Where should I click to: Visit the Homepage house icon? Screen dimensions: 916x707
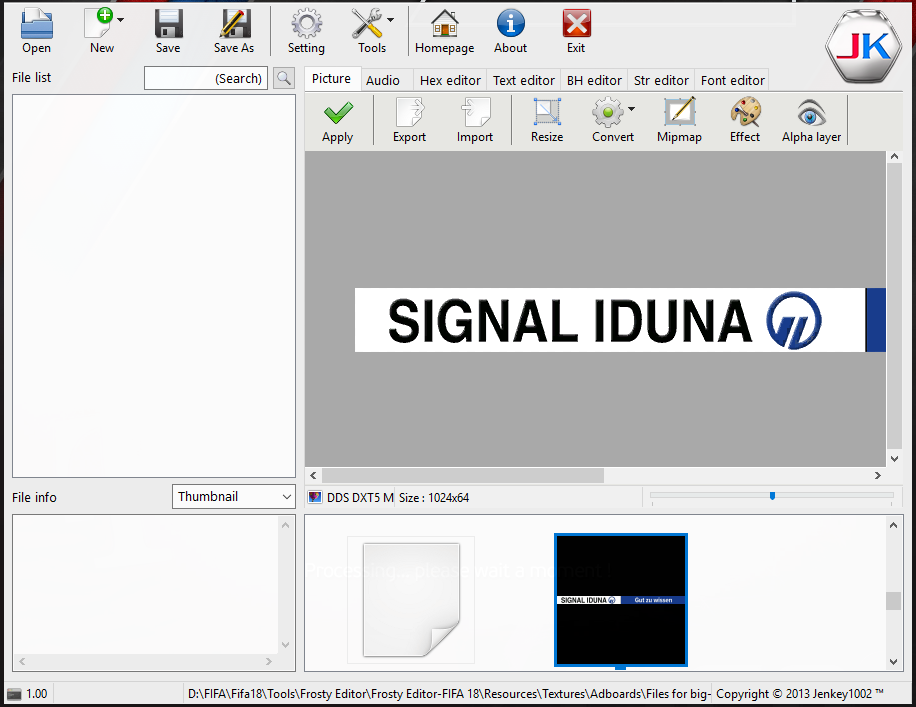click(x=445, y=25)
